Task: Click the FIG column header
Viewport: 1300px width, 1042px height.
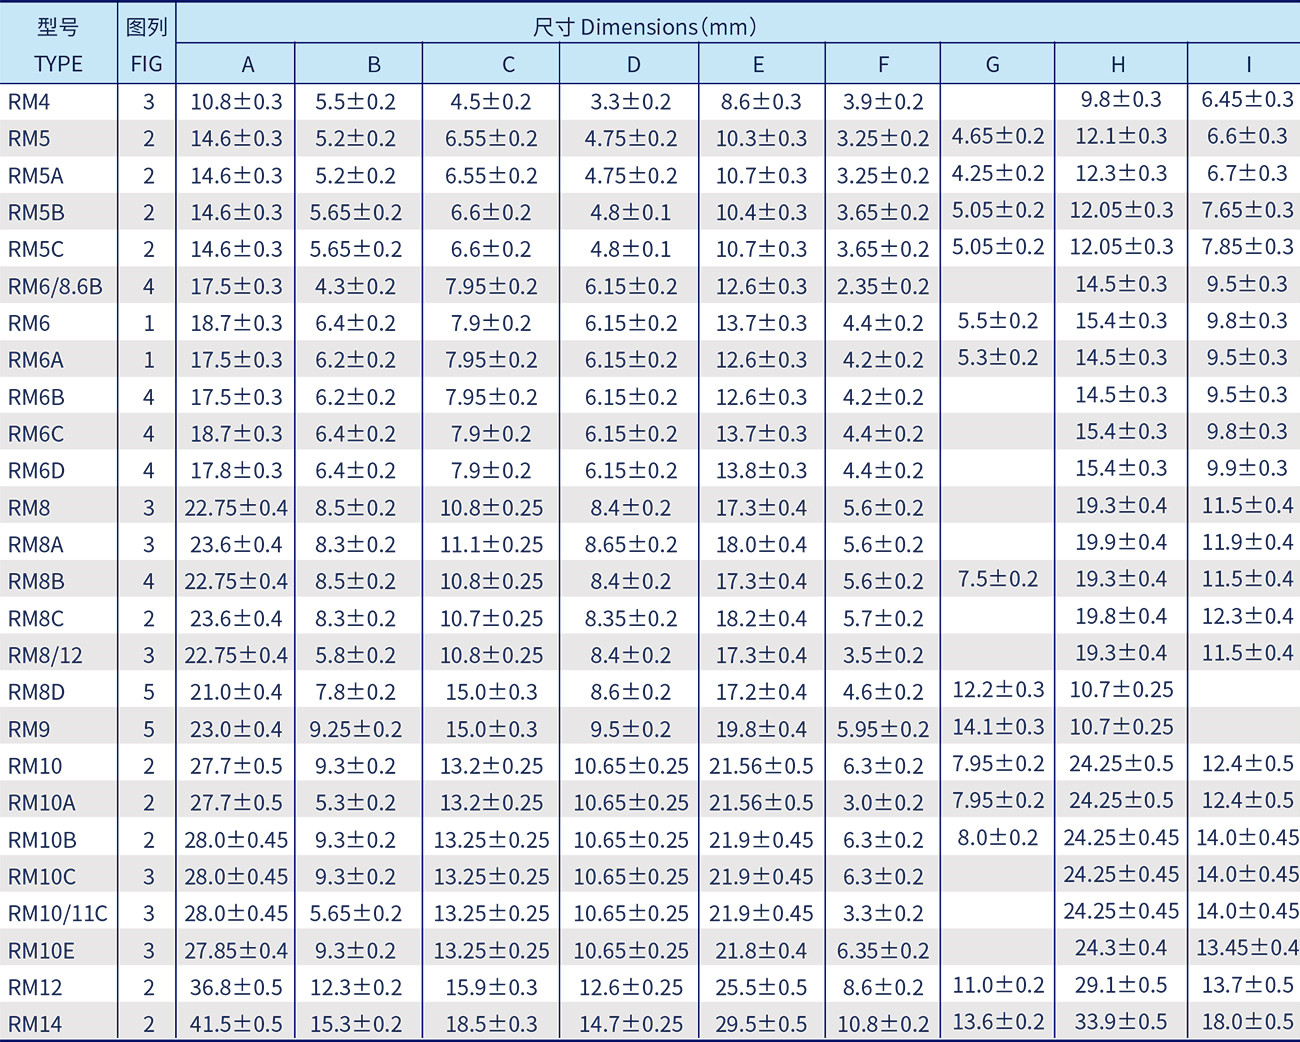Action: point(146,64)
